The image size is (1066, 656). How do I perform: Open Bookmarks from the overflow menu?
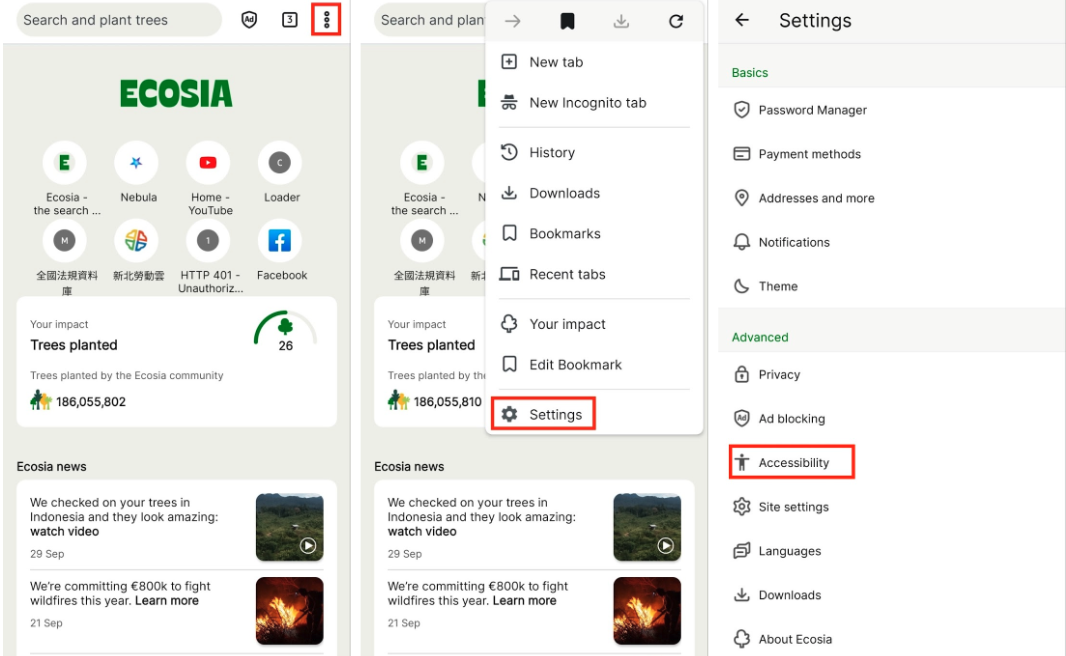594,234
